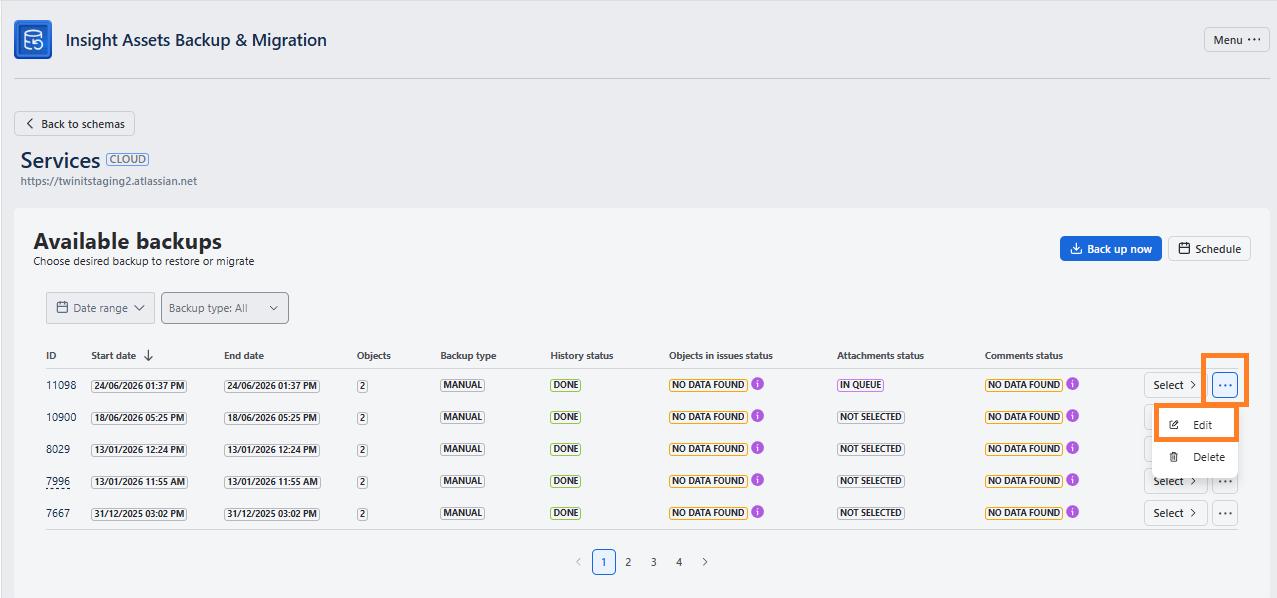Click the Attachments status column header
1277x598 pixels.
tap(880, 355)
